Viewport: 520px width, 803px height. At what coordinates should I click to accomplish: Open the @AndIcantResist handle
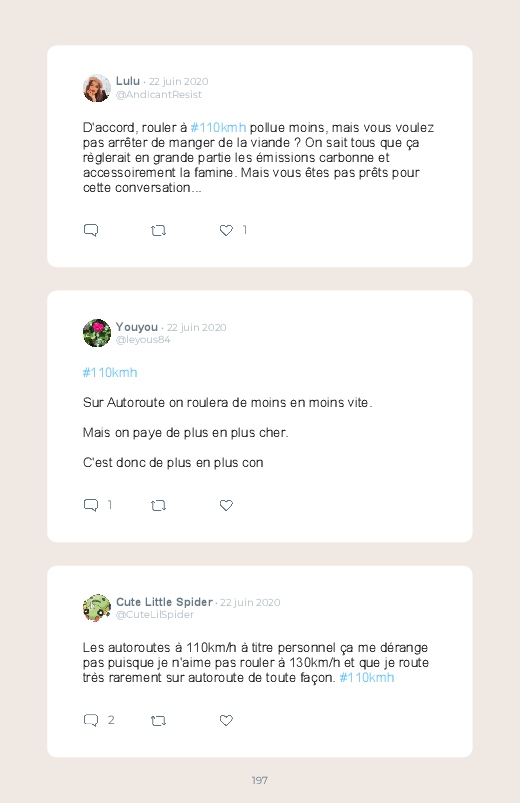(x=159, y=95)
